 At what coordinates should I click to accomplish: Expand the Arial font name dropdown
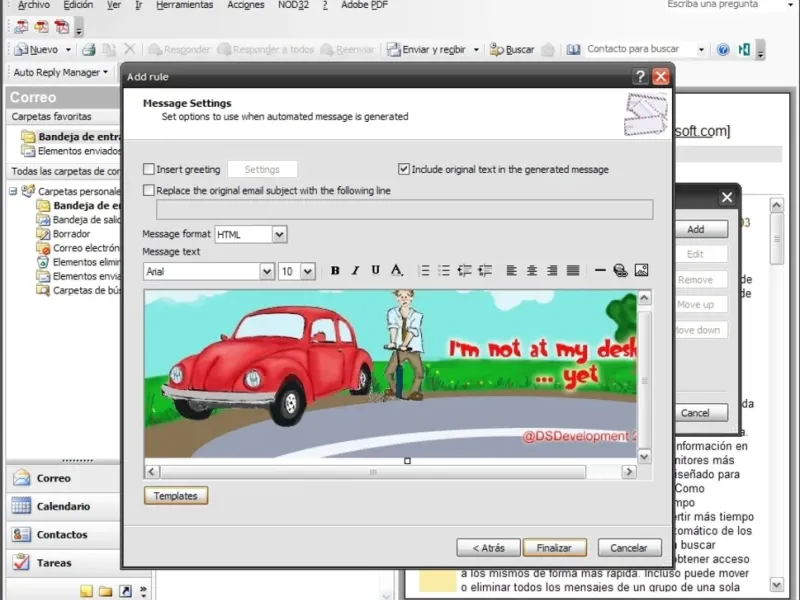pyautogui.click(x=266, y=271)
